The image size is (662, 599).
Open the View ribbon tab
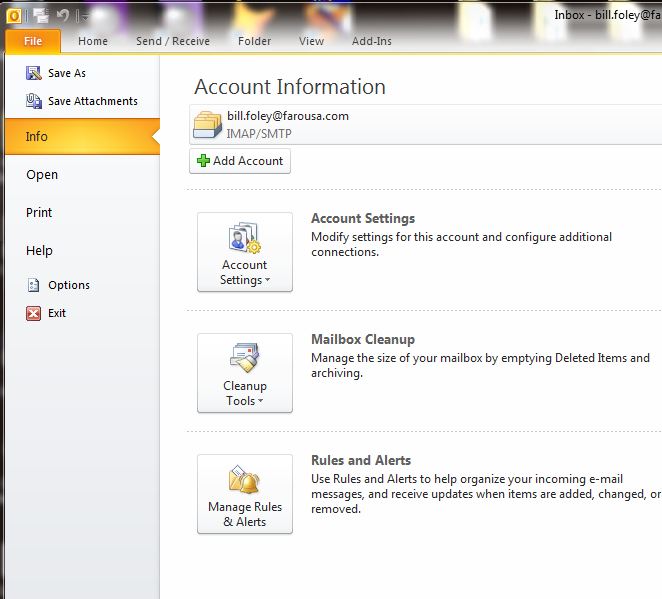click(x=311, y=41)
